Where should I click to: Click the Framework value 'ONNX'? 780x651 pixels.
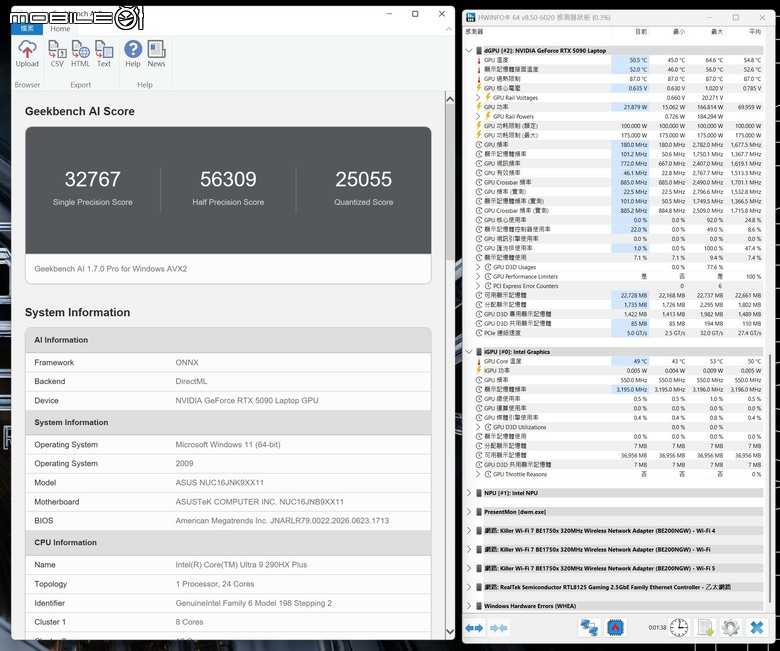pos(187,363)
